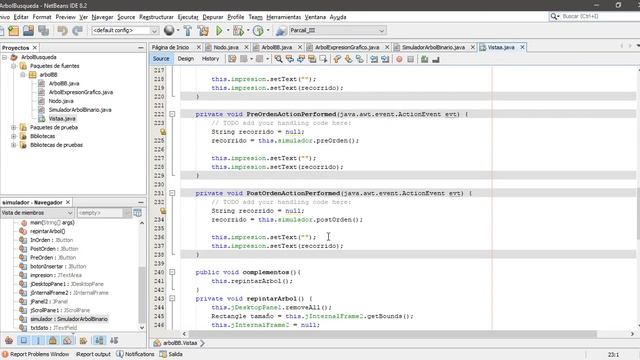This screenshot has width=640, height=360.
Task: Select PostOrden : JButton in Navigator
Action: (54, 249)
